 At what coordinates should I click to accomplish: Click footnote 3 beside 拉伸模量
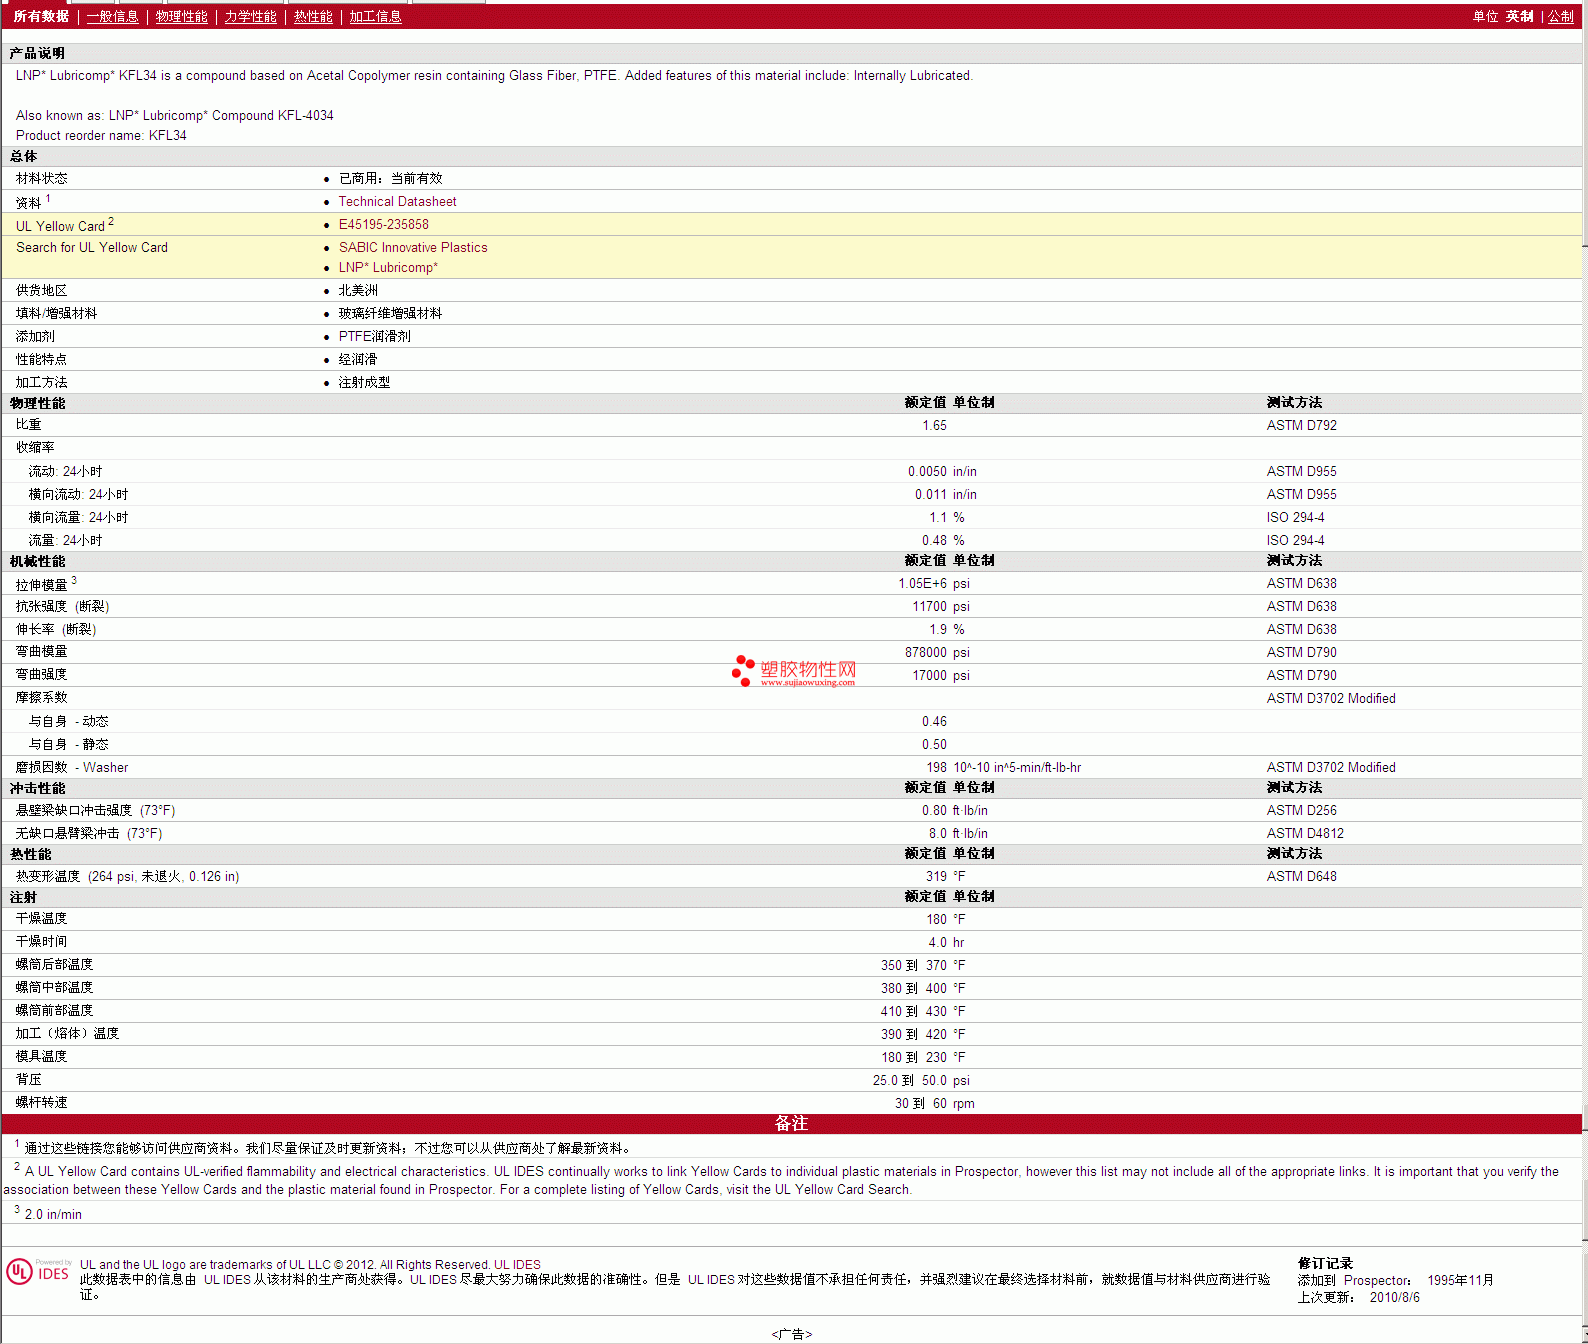click(x=74, y=580)
